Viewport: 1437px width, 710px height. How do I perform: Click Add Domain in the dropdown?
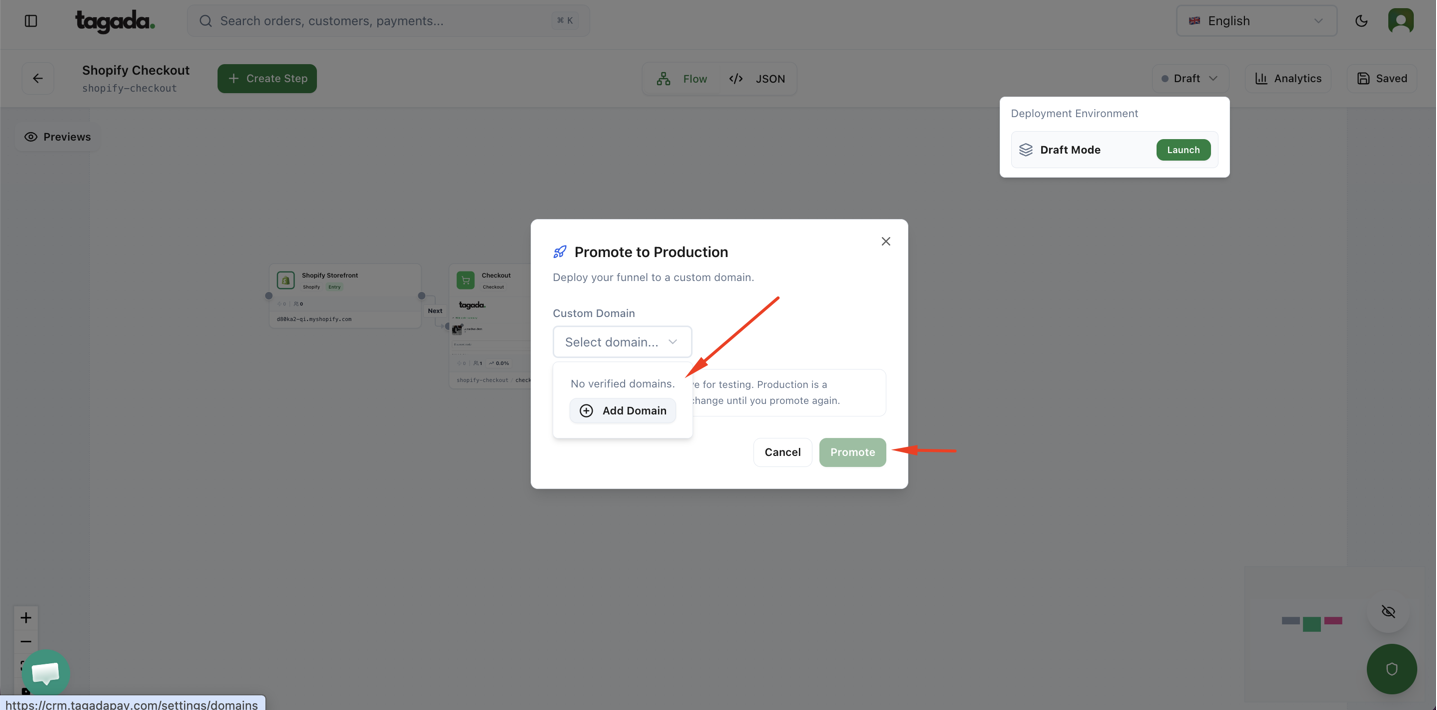click(623, 411)
